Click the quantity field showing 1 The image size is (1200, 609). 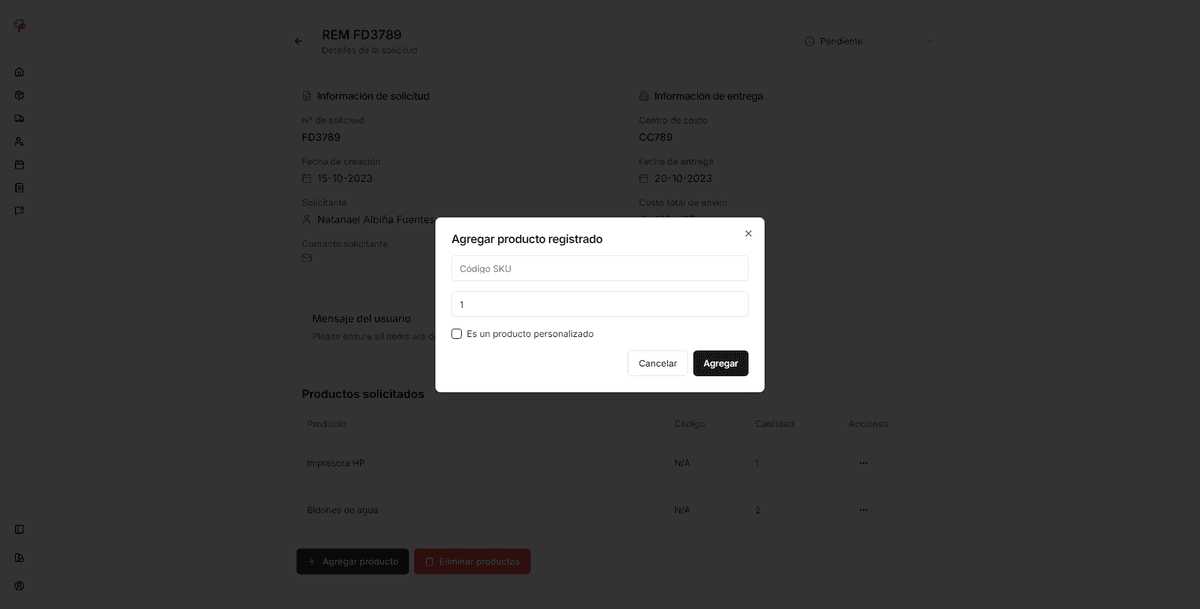coord(600,304)
